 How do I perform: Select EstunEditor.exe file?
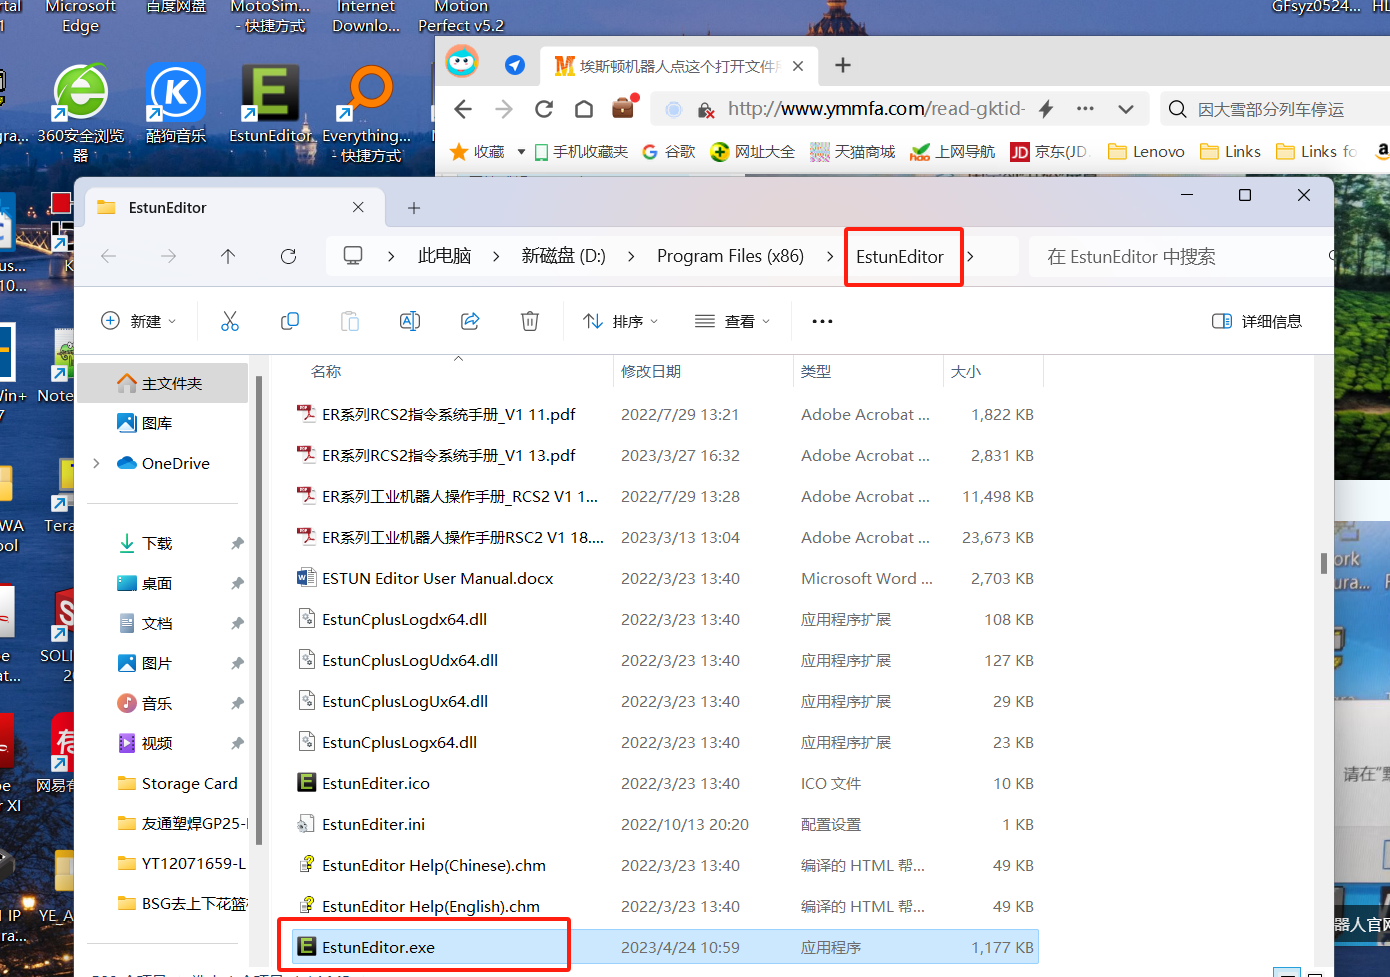378,947
